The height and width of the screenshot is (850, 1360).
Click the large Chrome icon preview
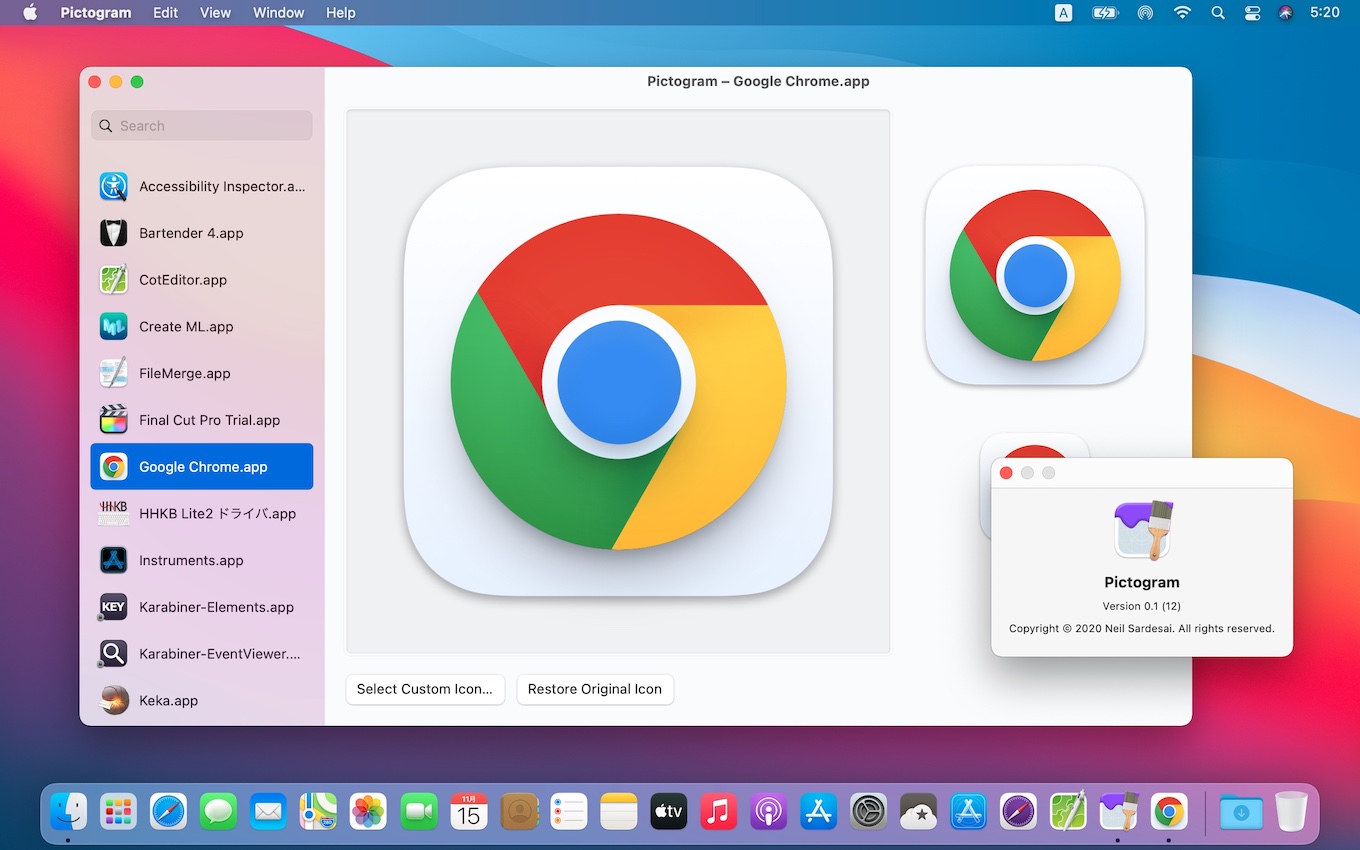click(x=618, y=381)
